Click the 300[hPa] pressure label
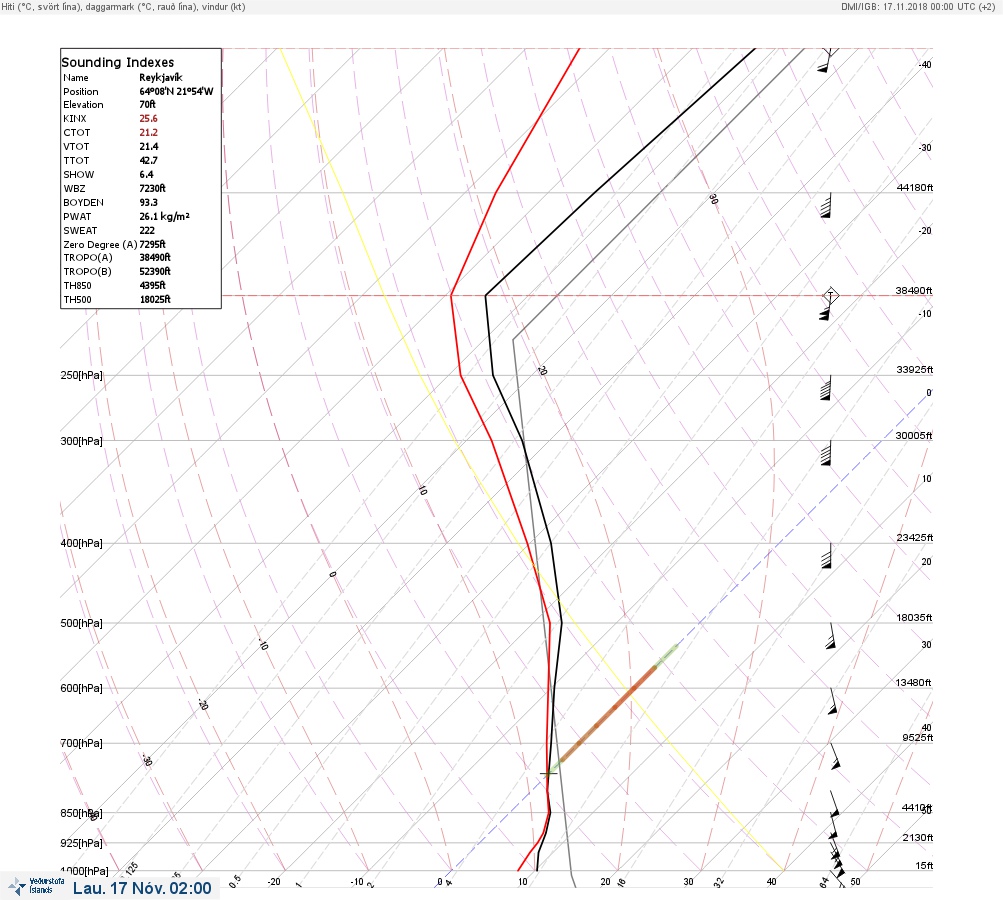This screenshot has height=900, width=1003. [x=81, y=441]
